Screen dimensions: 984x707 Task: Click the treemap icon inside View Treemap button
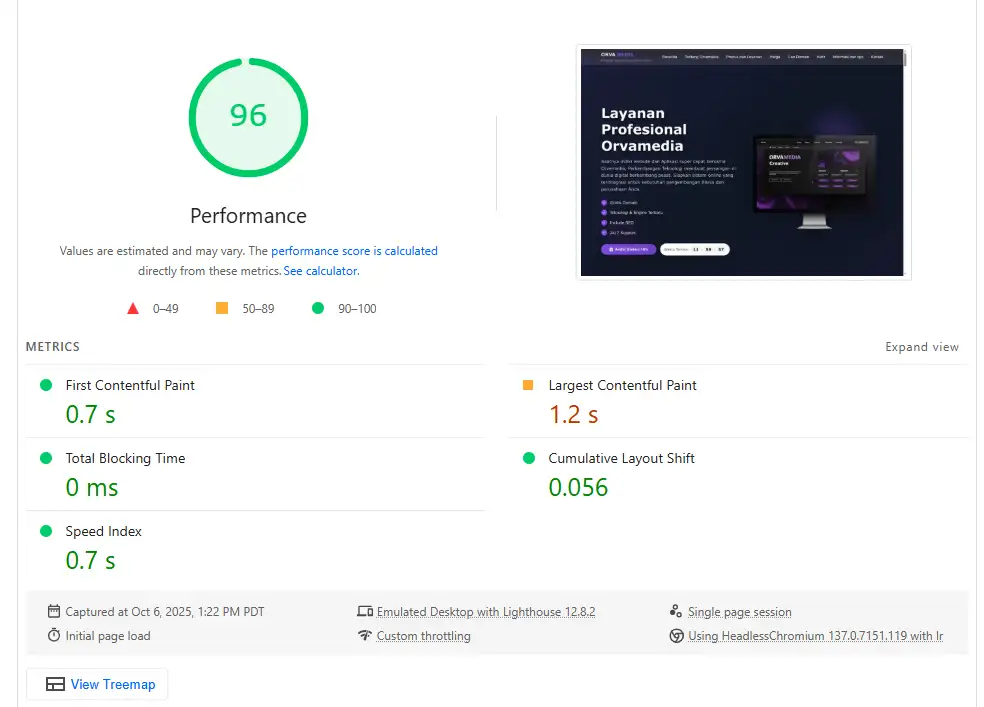tap(56, 684)
